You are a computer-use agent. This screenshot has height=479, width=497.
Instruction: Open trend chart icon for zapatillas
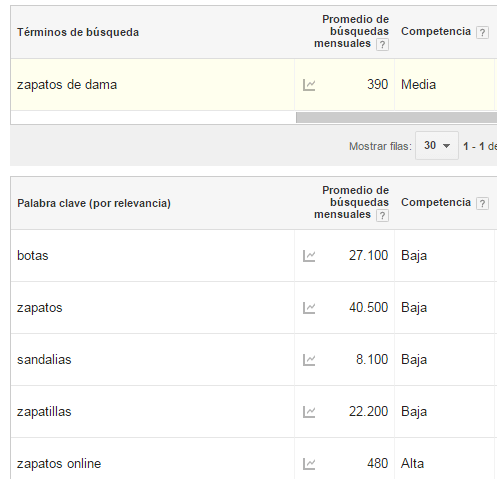[309, 412]
